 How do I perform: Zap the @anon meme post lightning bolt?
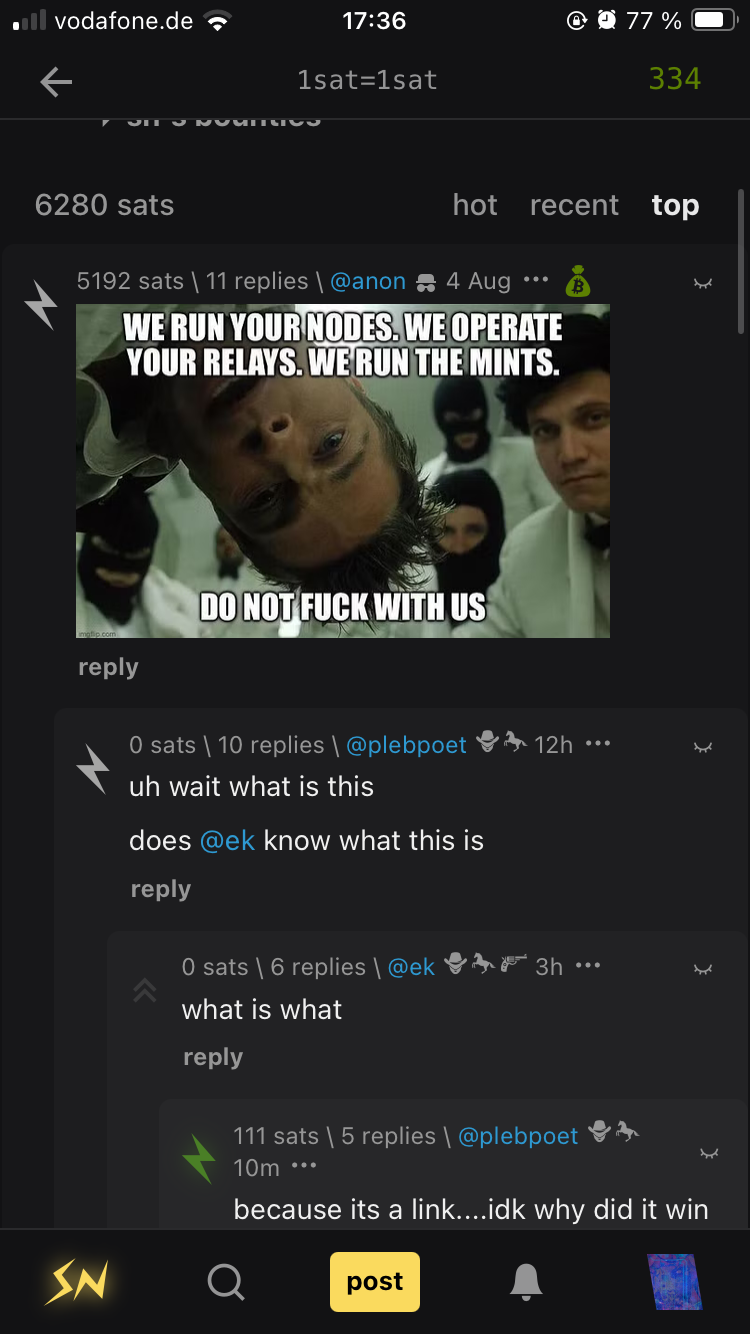[x=41, y=306]
